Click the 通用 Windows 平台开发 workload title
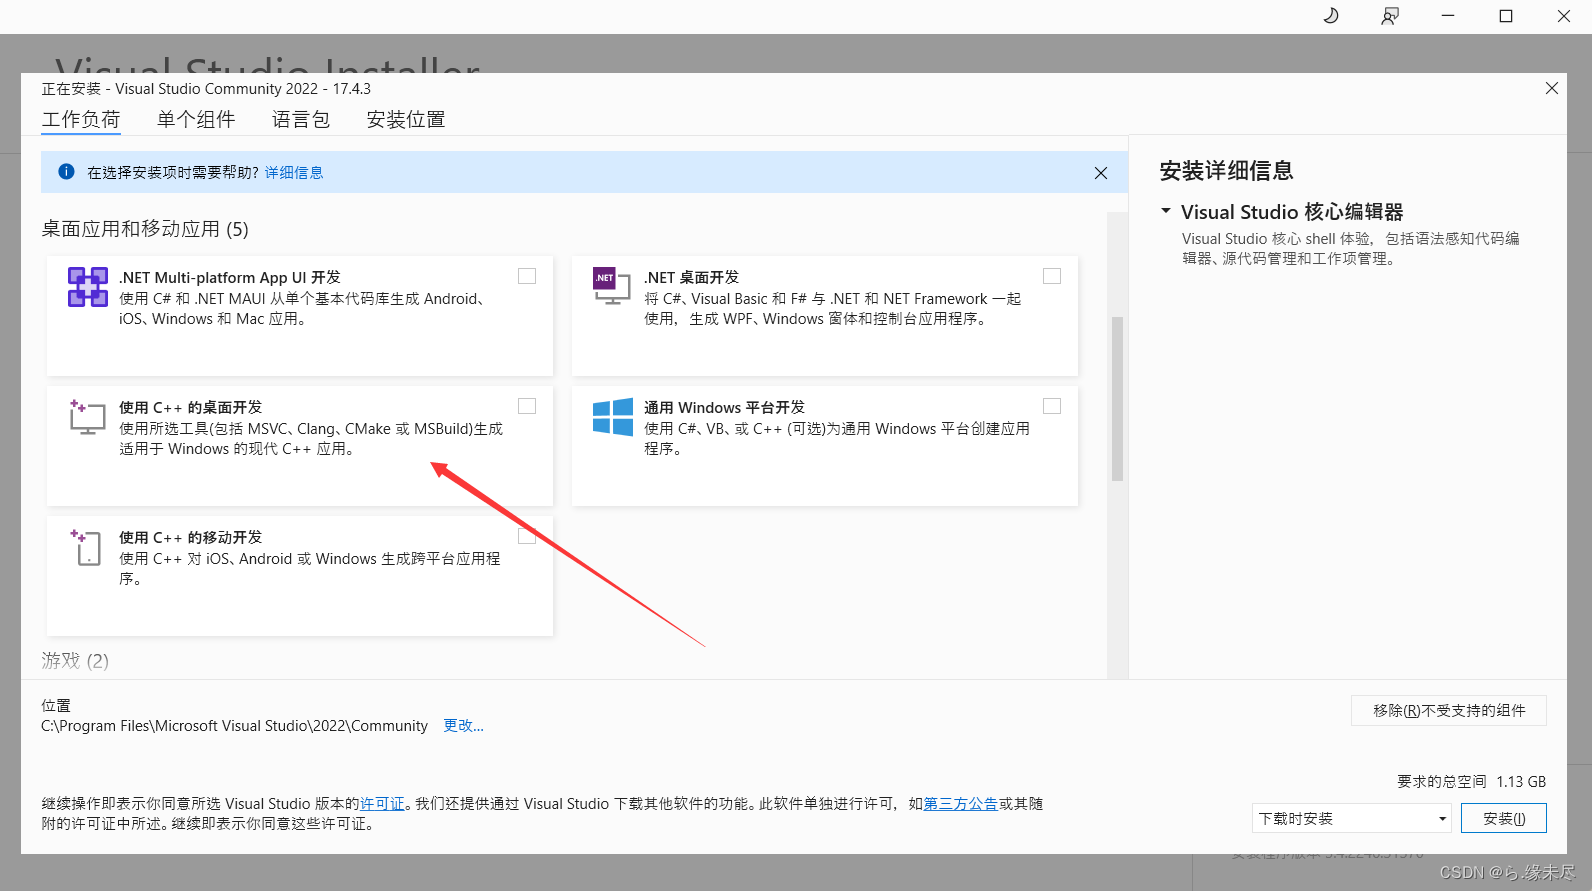 click(x=724, y=407)
